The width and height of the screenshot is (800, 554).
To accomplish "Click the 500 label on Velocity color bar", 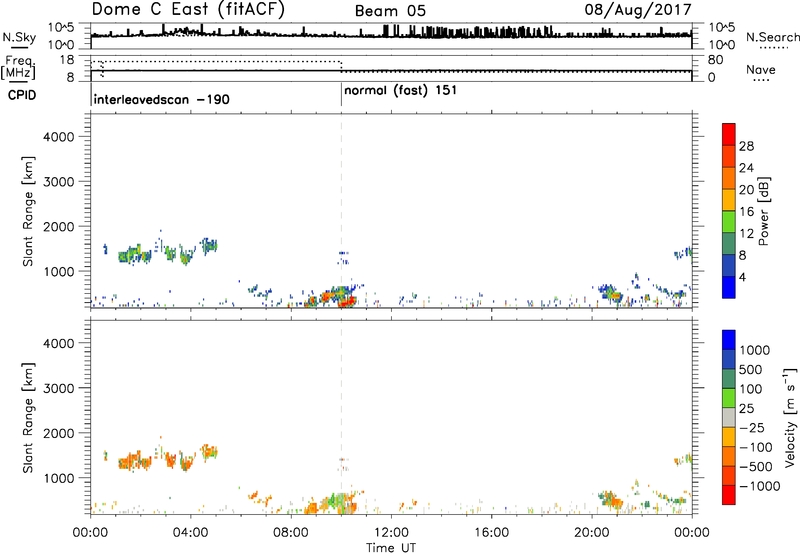I will point(753,370).
